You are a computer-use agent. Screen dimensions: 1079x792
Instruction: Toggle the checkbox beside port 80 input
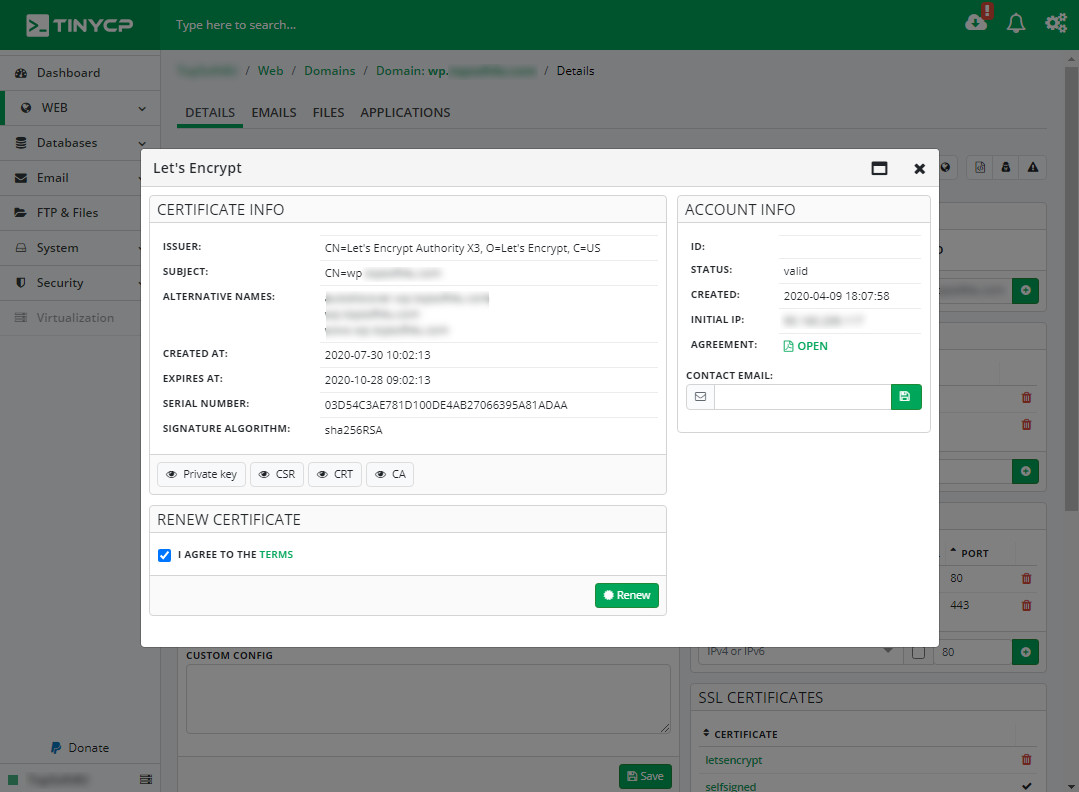[x=918, y=652]
